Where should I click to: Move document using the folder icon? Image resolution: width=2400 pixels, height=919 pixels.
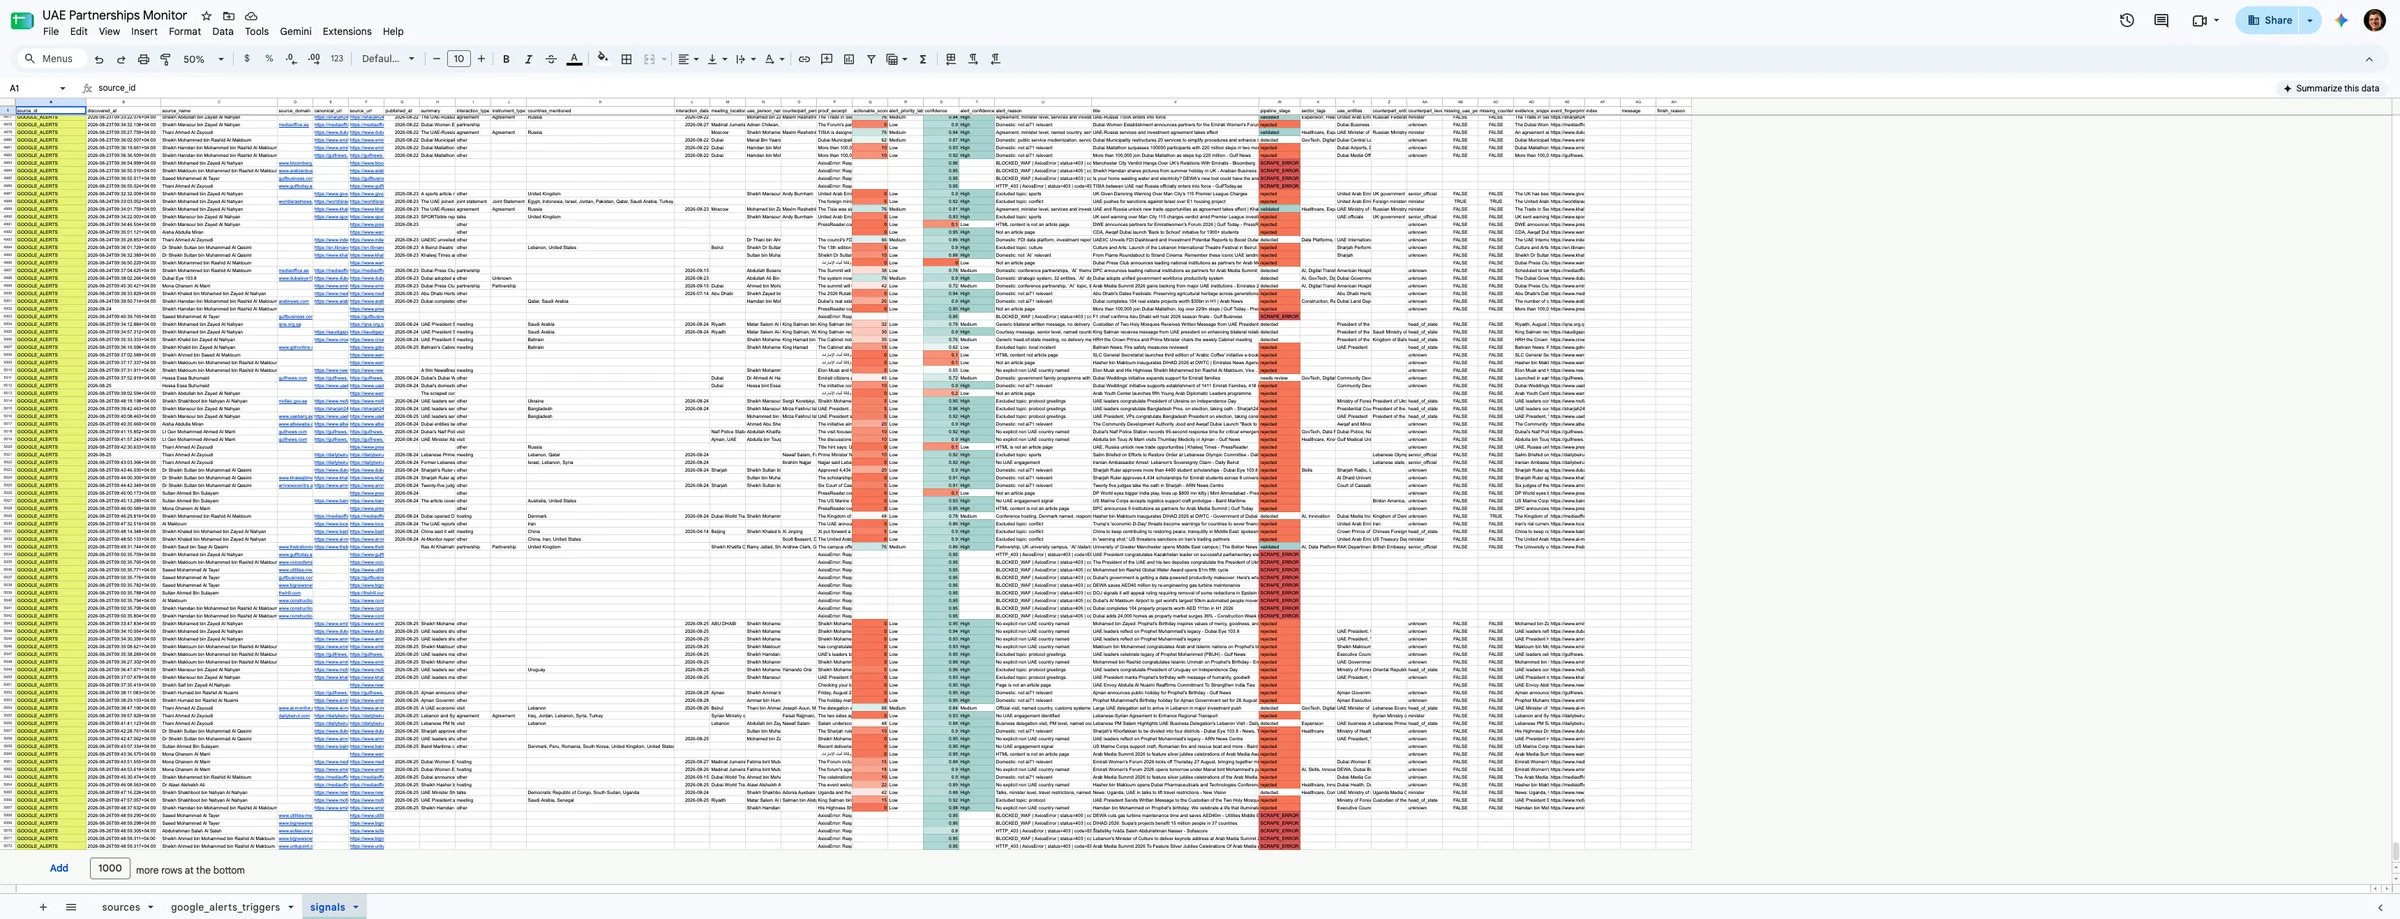pos(229,16)
